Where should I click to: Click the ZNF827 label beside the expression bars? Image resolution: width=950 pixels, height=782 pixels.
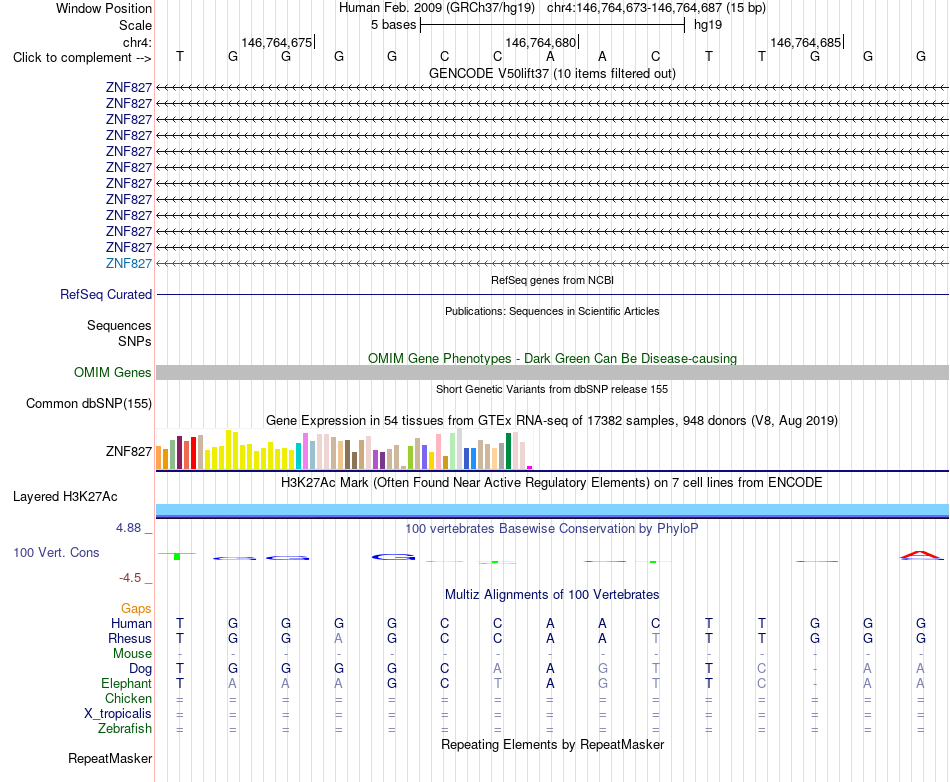coord(128,451)
